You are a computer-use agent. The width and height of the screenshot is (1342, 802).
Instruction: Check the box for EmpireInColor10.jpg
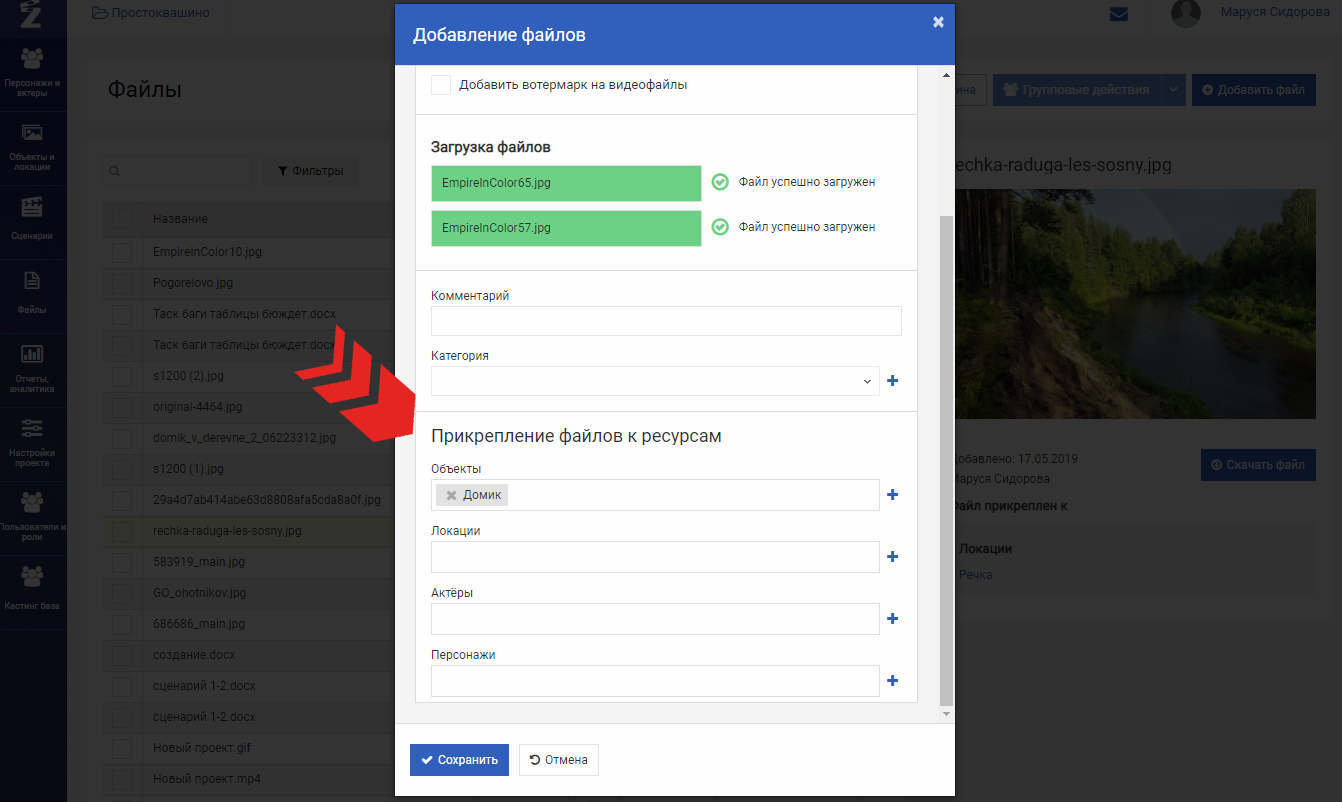(122, 252)
